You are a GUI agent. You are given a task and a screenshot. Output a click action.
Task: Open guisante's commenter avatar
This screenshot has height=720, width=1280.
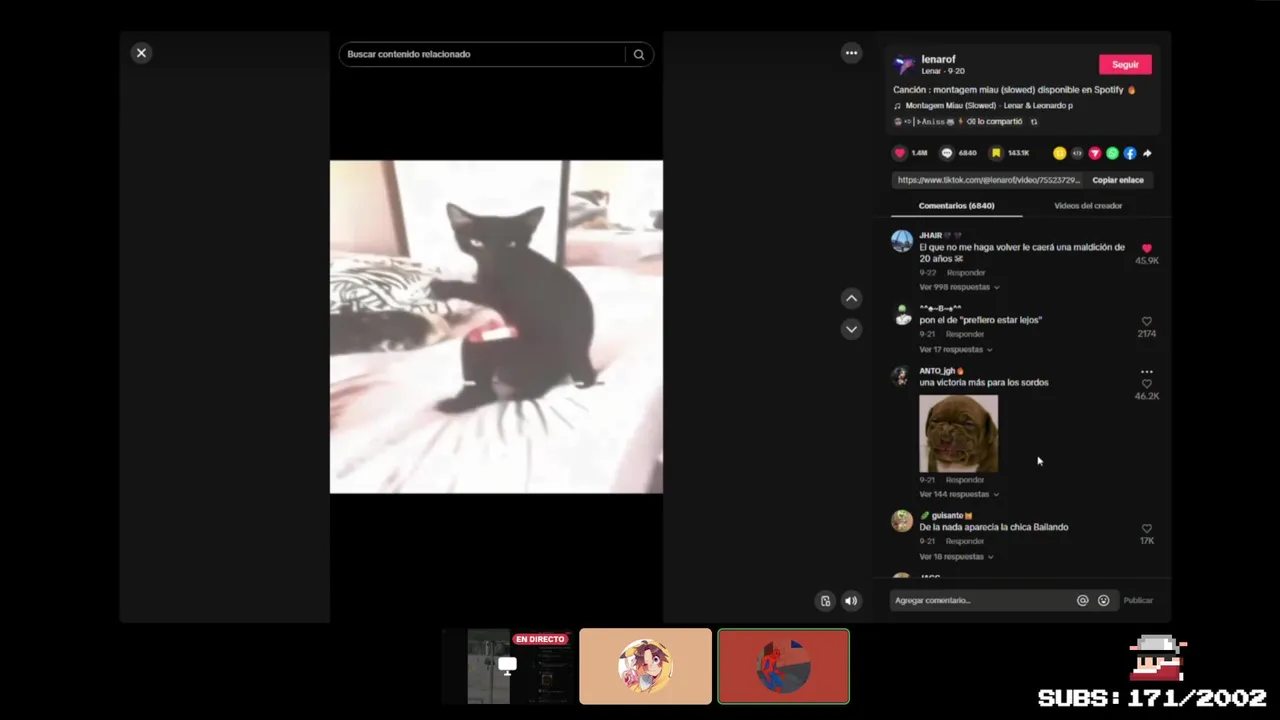pos(902,521)
